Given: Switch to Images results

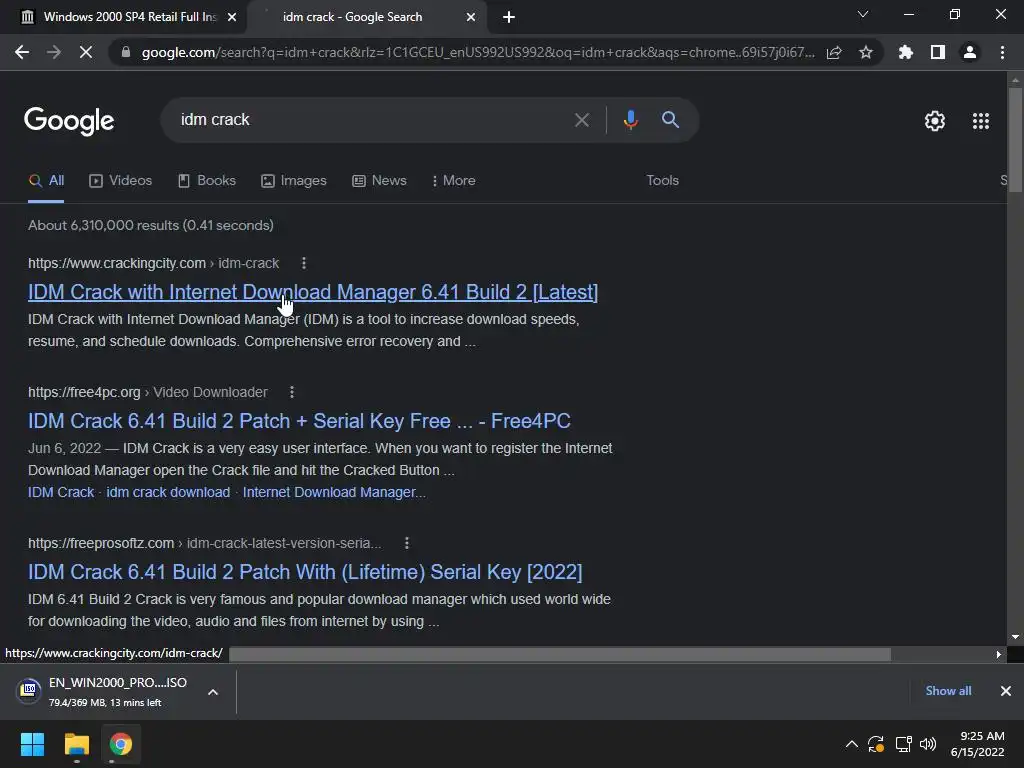Looking at the screenshot, I should pyautogui.click(x=294, y=181).
